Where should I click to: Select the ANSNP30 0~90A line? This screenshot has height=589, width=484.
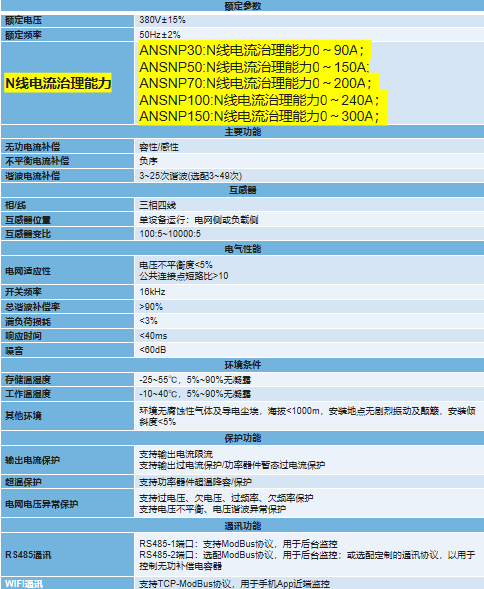252,50
